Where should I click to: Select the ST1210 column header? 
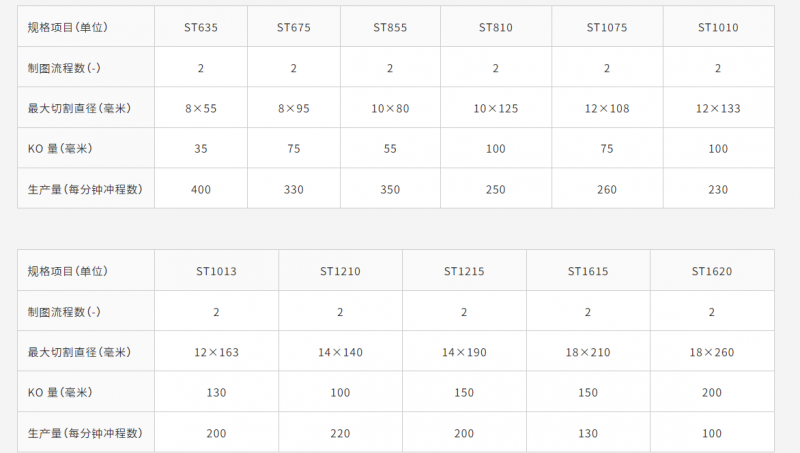pos(340,271)
